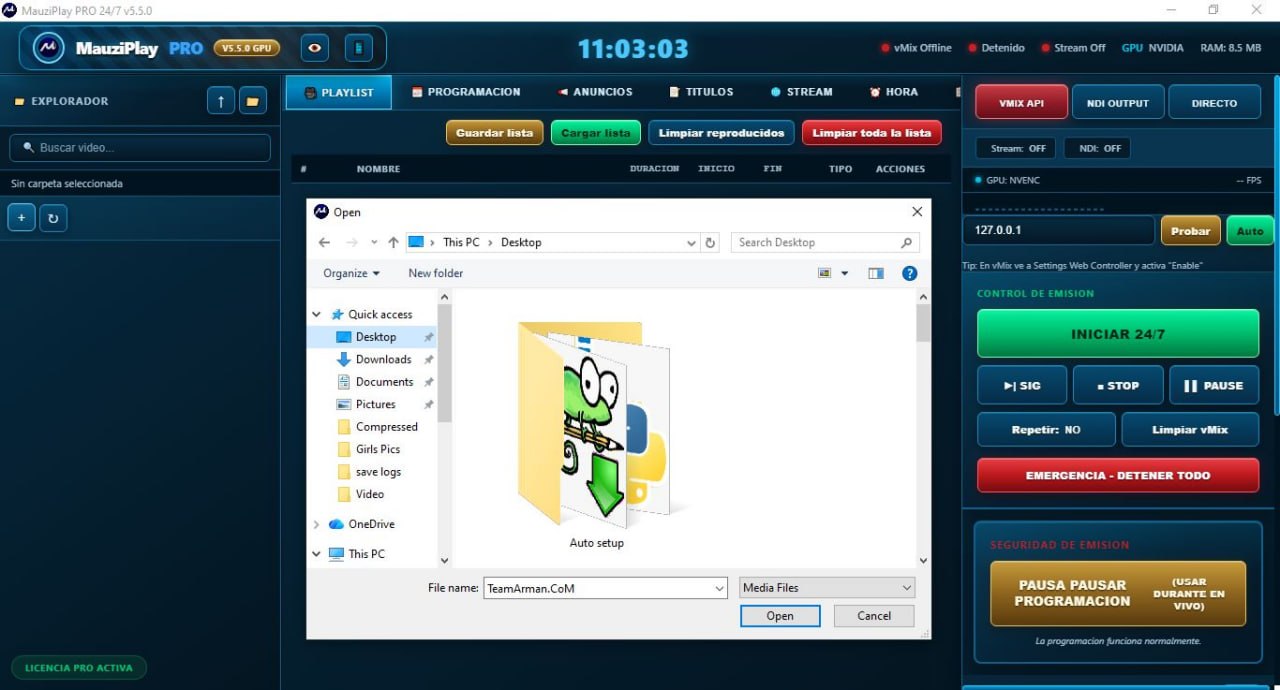This screenshot has height=690, width=1280.
Task: Focus the Buscar video search field
Action: click(140, 148)
